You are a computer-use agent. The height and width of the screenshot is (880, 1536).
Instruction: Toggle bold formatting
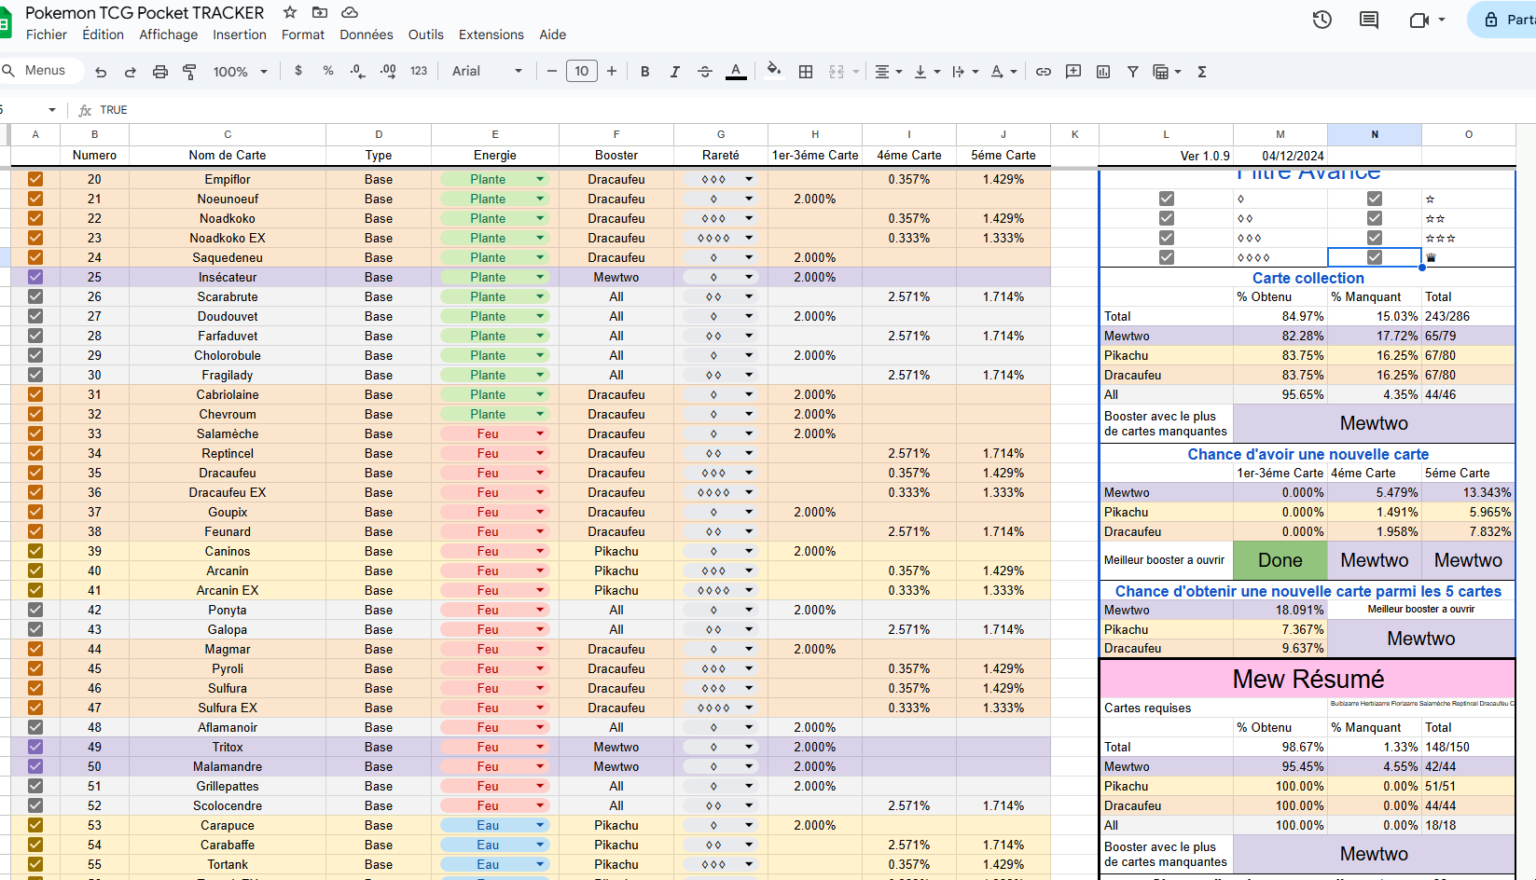(645, 72)
